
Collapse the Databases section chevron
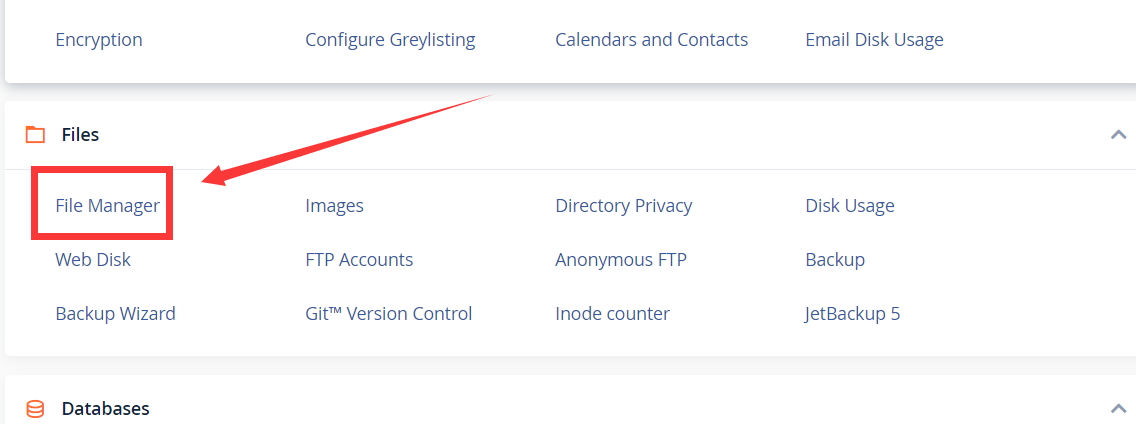[x=1119, y=408]
